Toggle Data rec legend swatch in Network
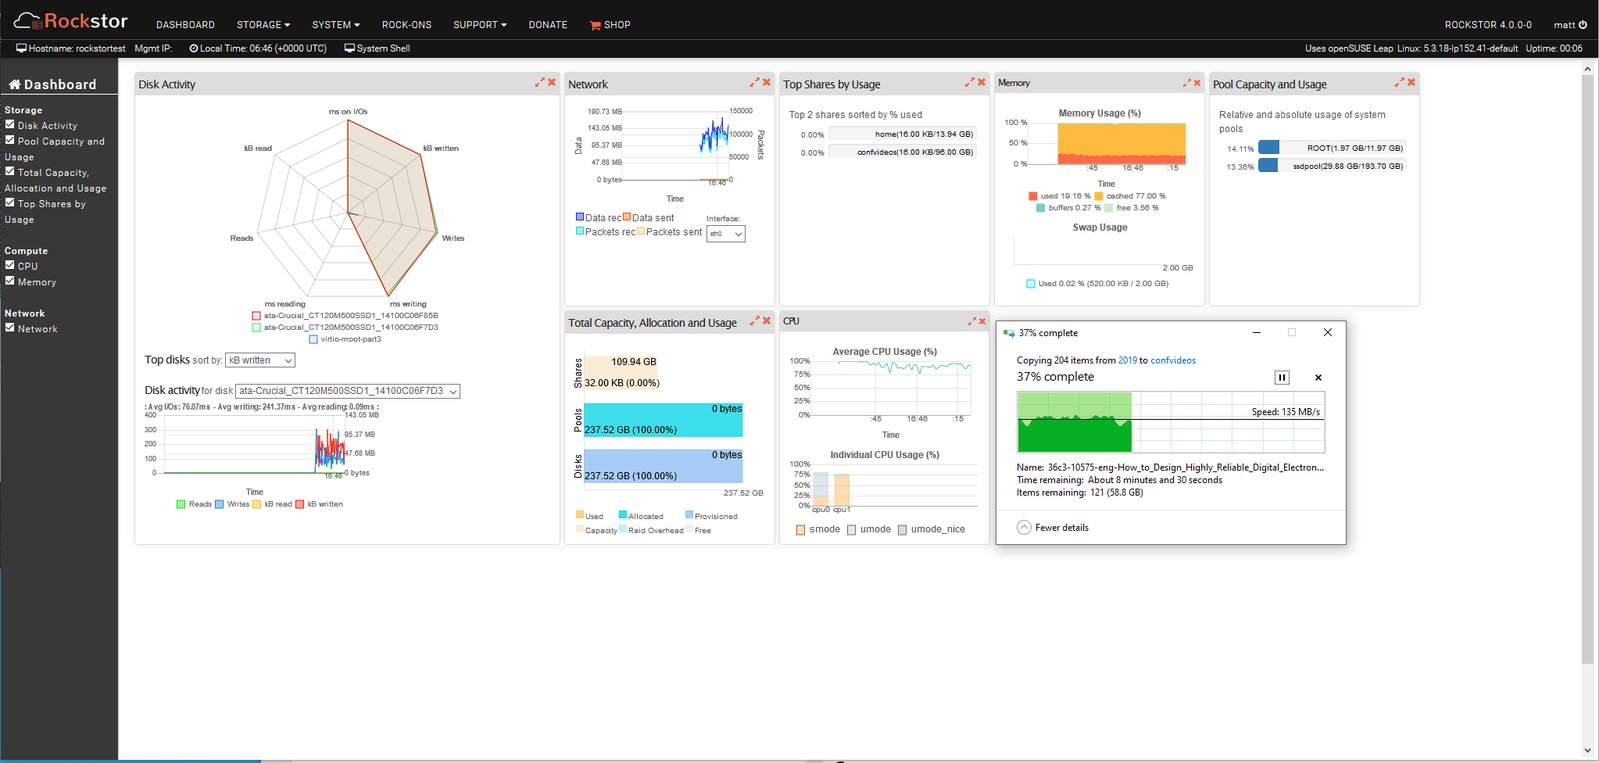 (x=580, y=216)
